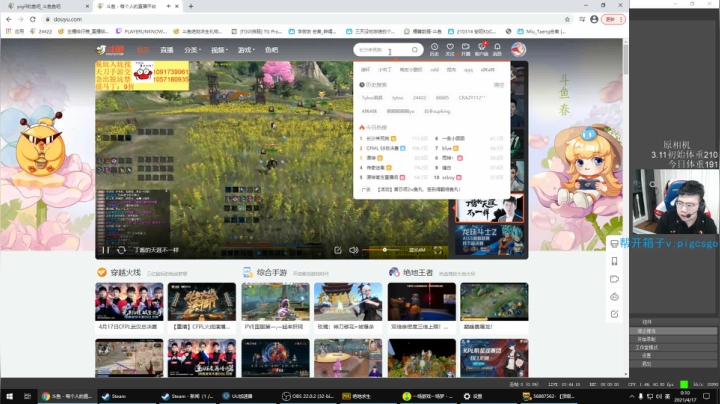
Task: Select the CRAZY112 history search tag
Action: [472, 98]
